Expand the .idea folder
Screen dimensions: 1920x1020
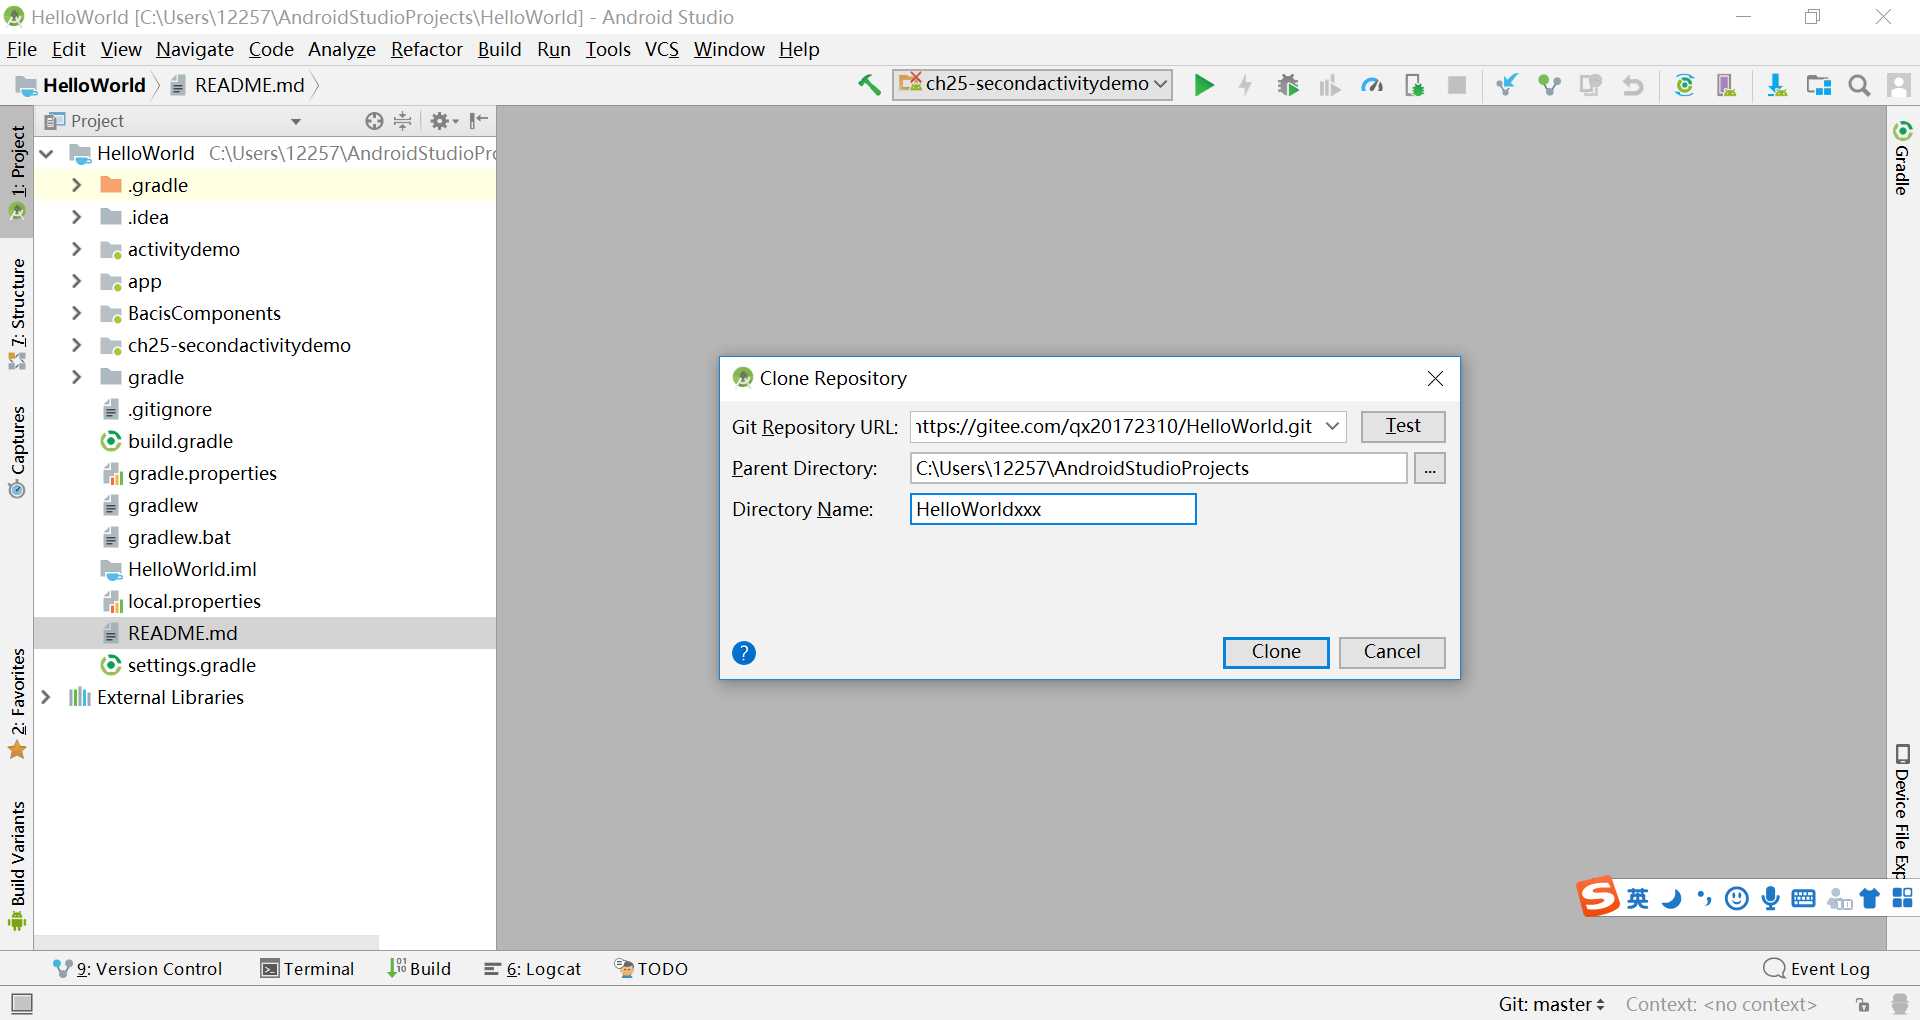(x=76, y=217)
